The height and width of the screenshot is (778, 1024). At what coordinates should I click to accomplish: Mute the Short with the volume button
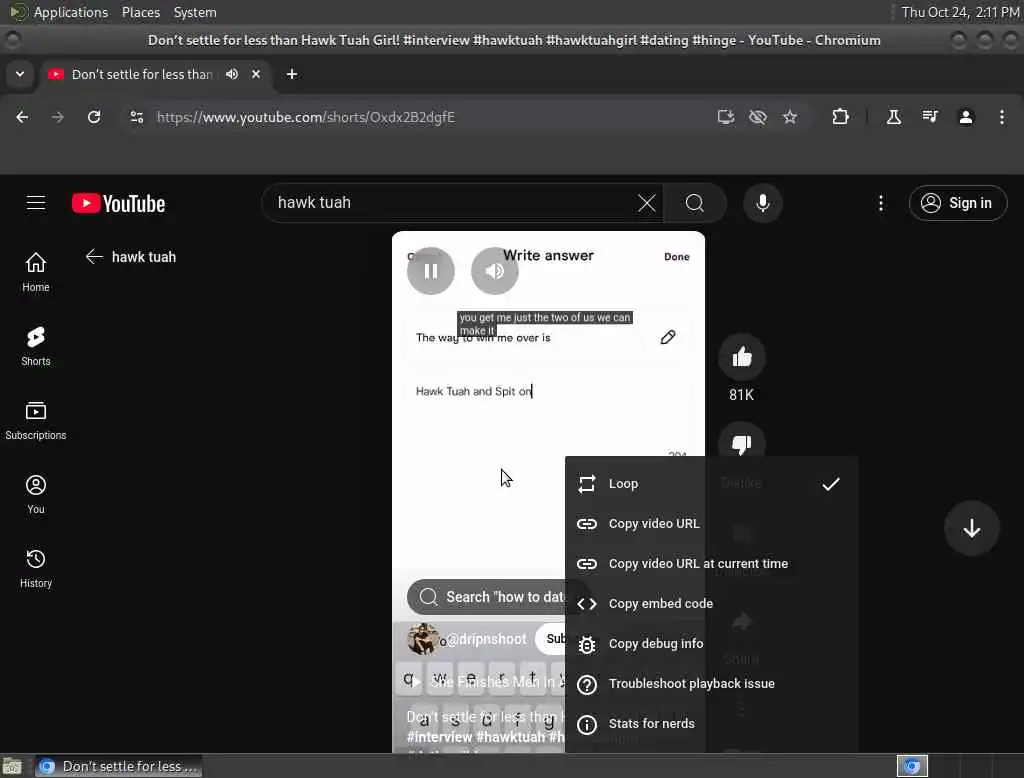point(494,270)
